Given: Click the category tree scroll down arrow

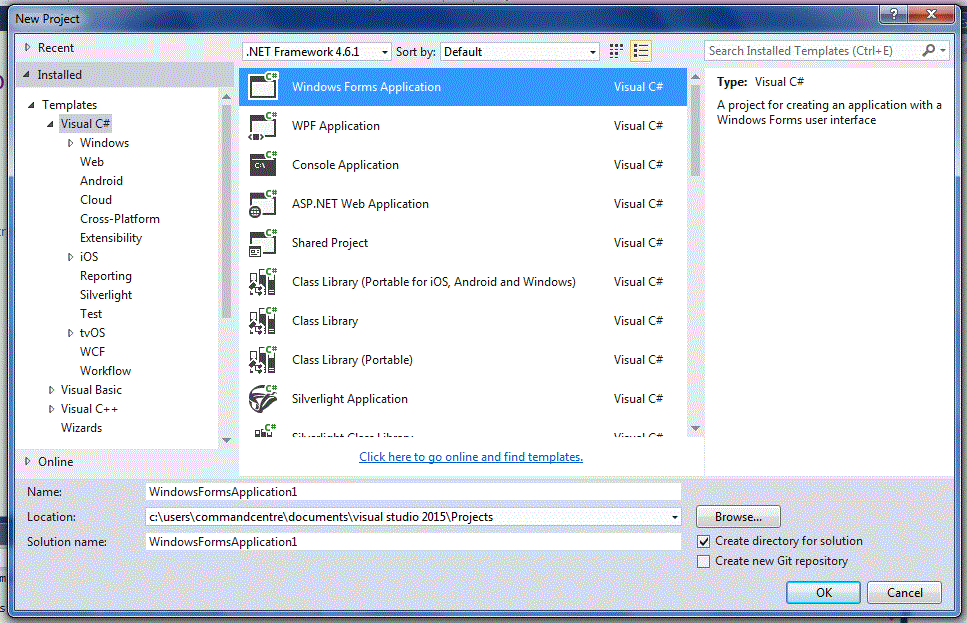Looking at the screenshot, I should pyautogui.click(x=226, y=440).
